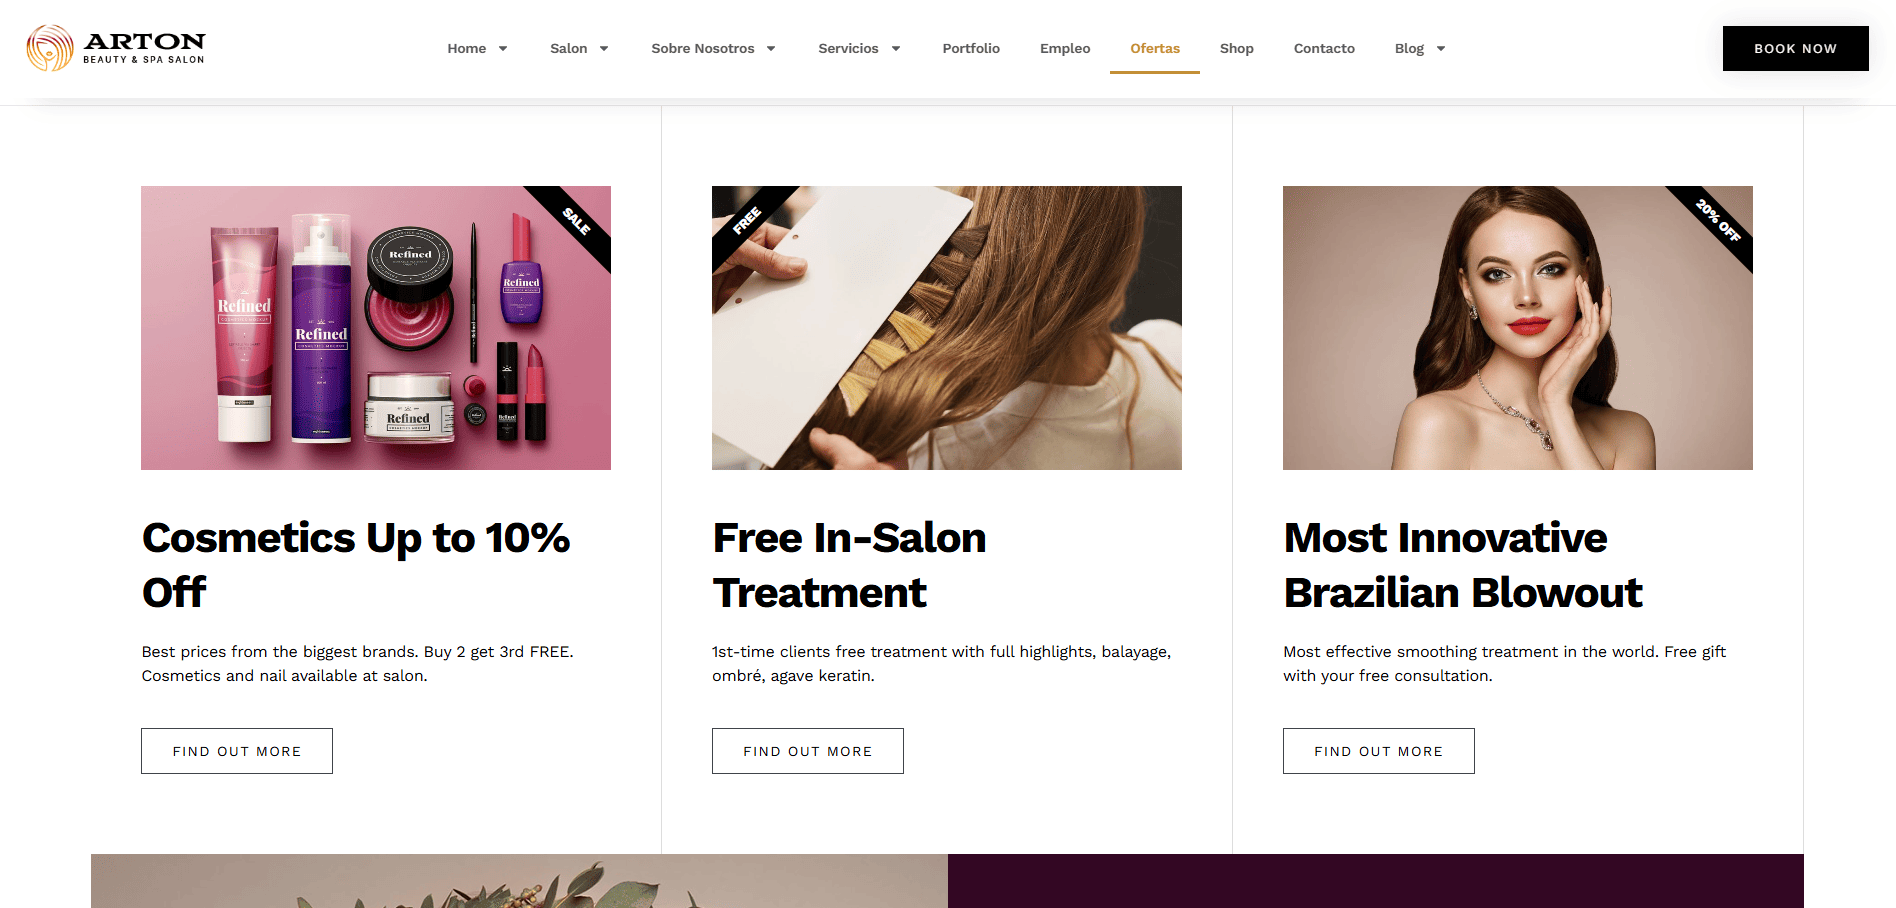
Task: Open the cosmetics products sale image
Action: point(376,328)
